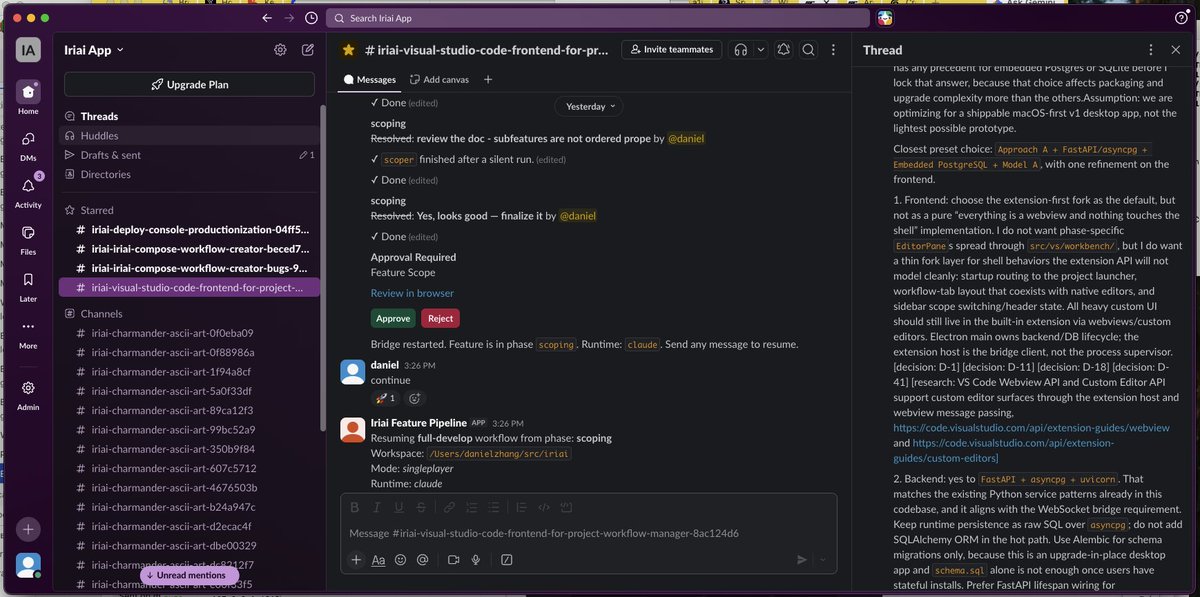The image size is (1200, 597).
Task: Open the Activity notifications
Action: (x=28, y=188)
